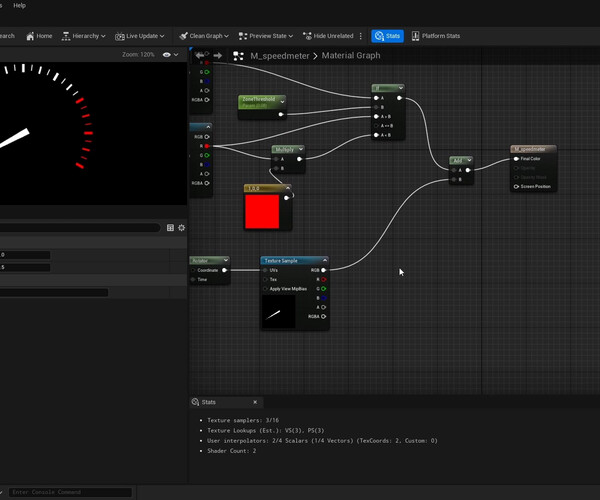Collapse the 1,0,0 constant node preview
The width and height of the screenshot is (600, 500).
pyautogui.click(x=288, y=188)
